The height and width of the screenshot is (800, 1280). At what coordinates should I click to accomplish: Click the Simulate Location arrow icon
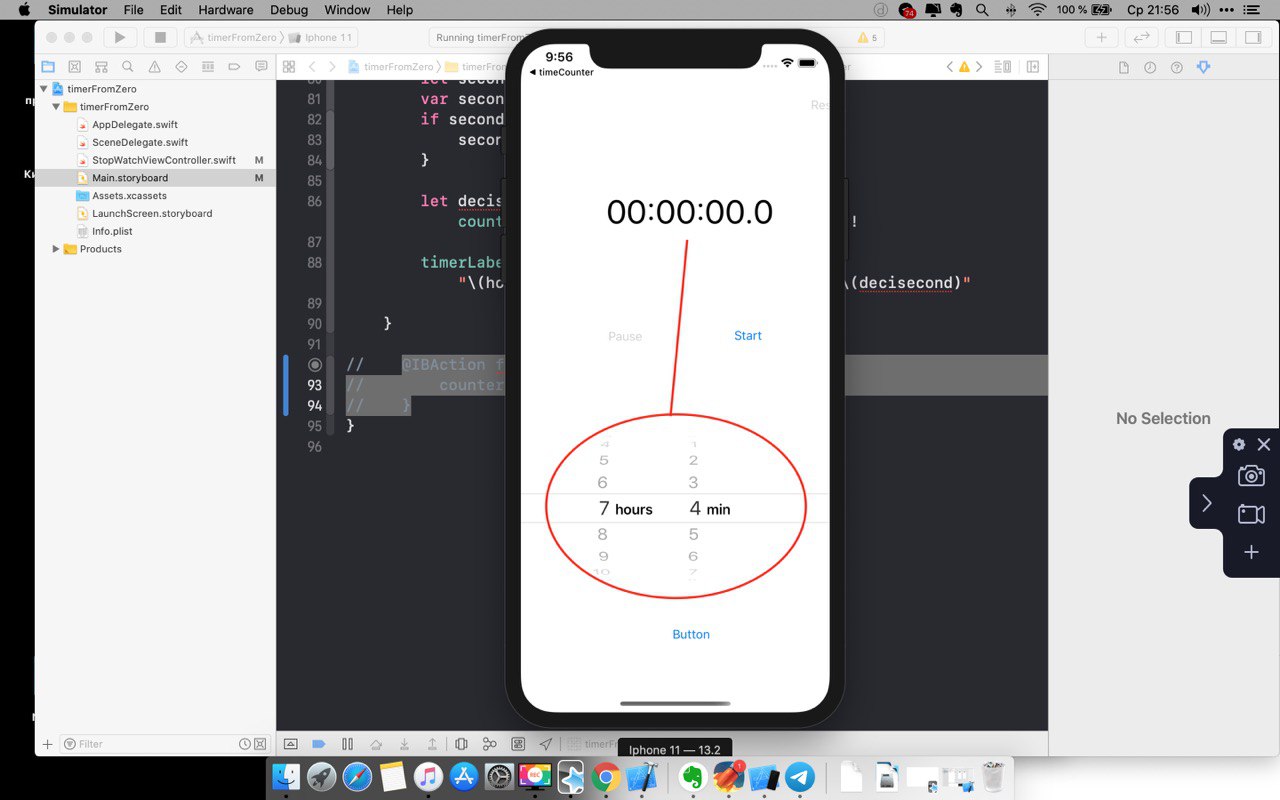[x=546, y=744]
